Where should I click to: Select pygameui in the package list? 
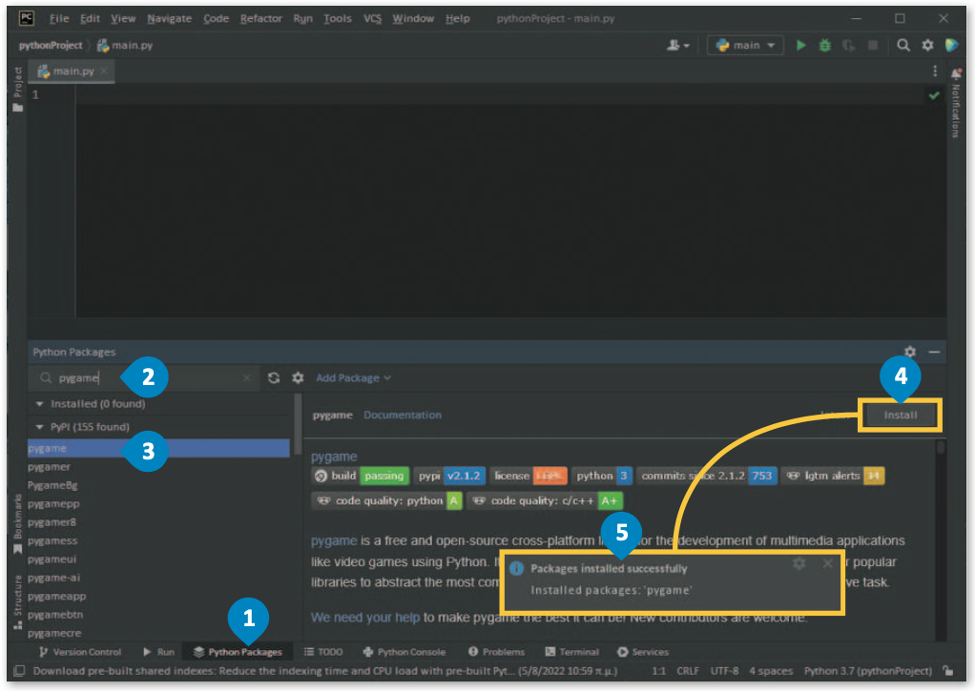pos(158,559)
